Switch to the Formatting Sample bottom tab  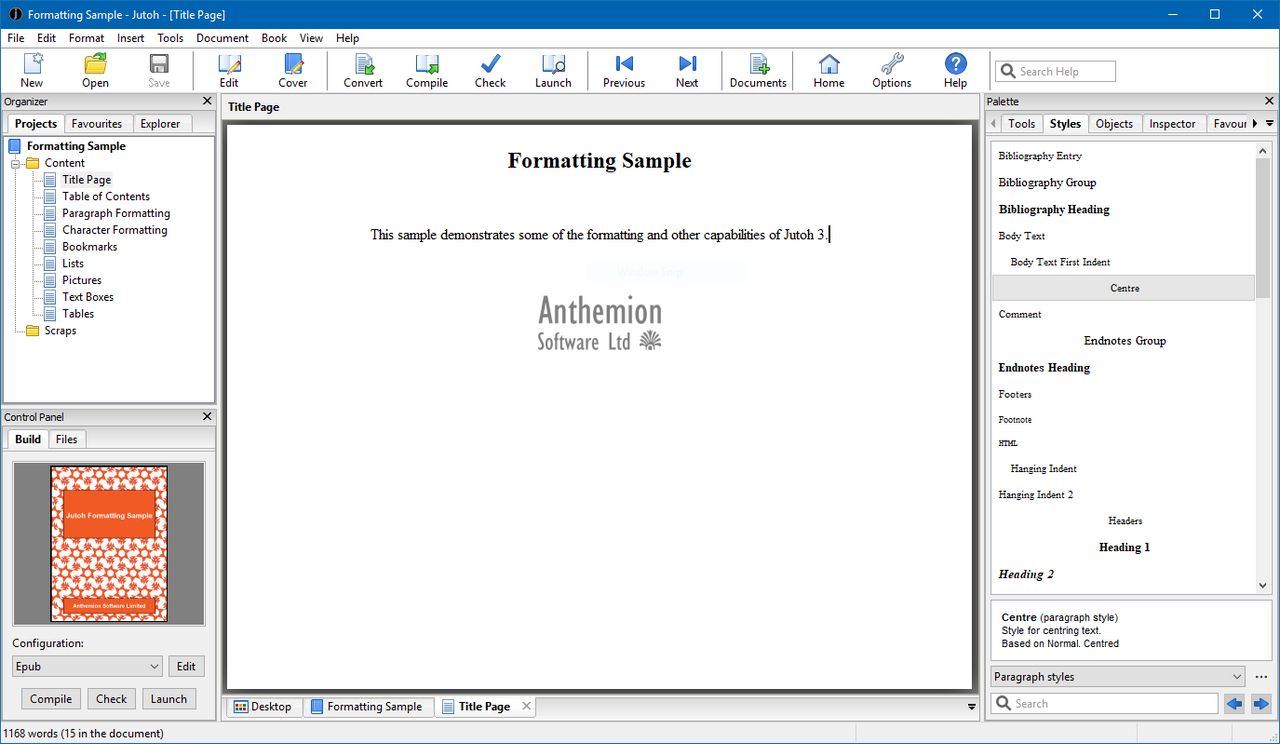pyautogui.click(x=366, y=707)
